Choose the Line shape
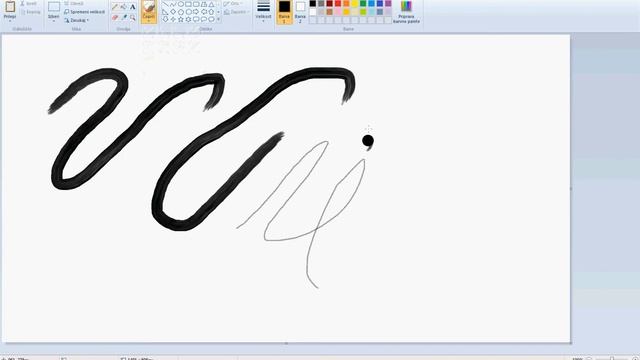Image resolution: width=640 pixels, height=360 pixels. click(165, 4)
